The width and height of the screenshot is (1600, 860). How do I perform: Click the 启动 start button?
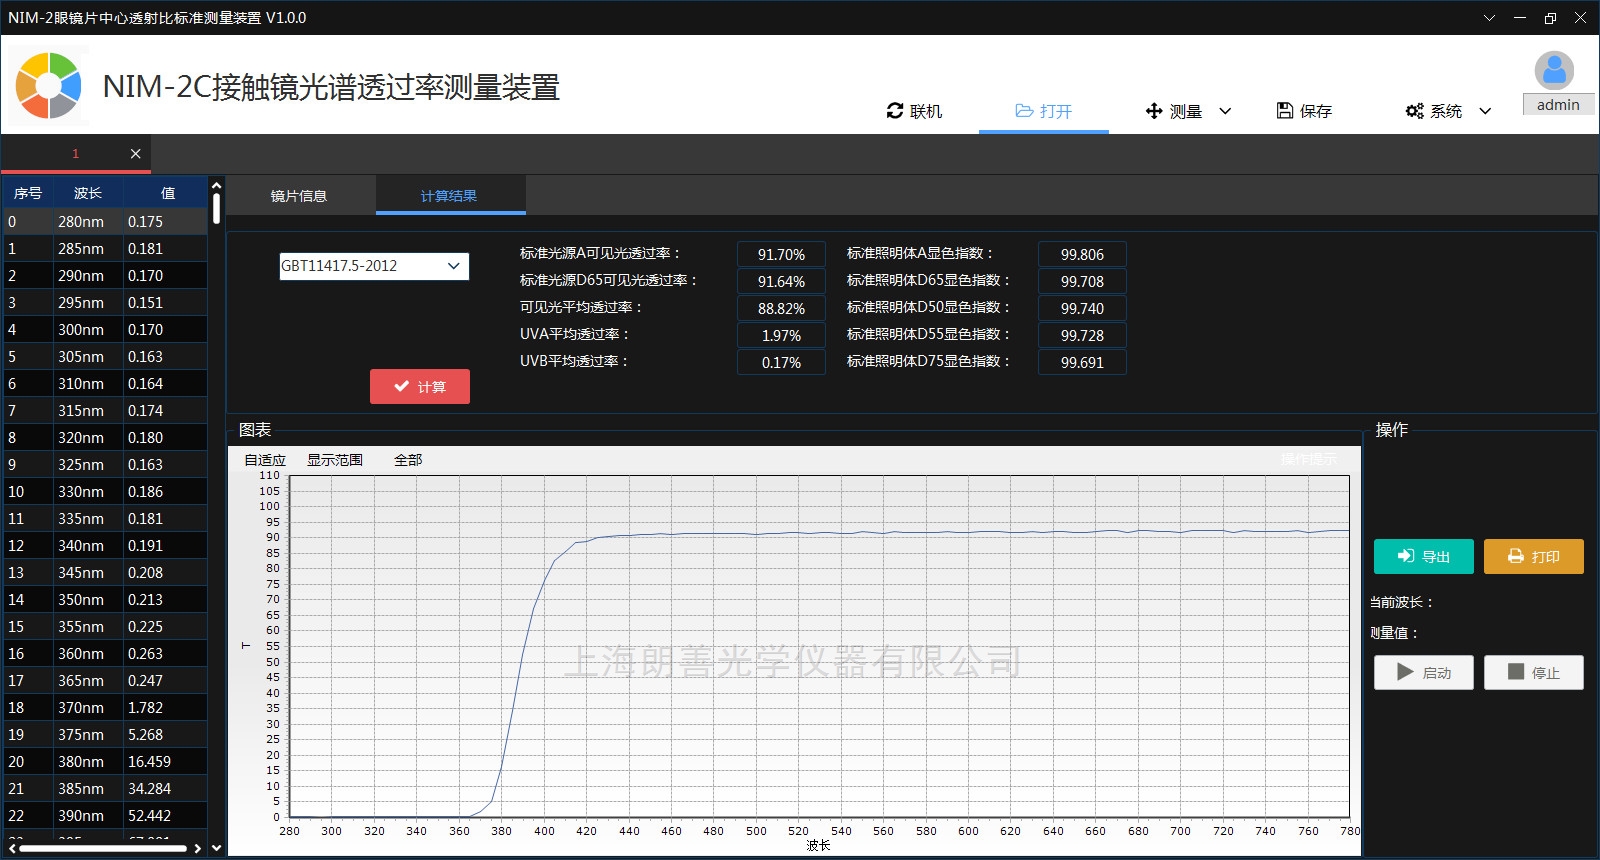coord(1424,673)
